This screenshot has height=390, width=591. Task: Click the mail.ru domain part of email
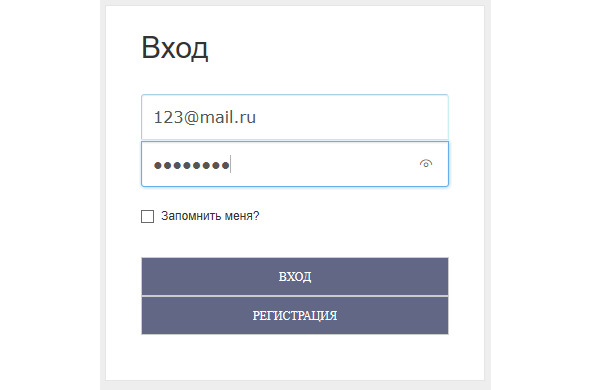pos(227,117)
